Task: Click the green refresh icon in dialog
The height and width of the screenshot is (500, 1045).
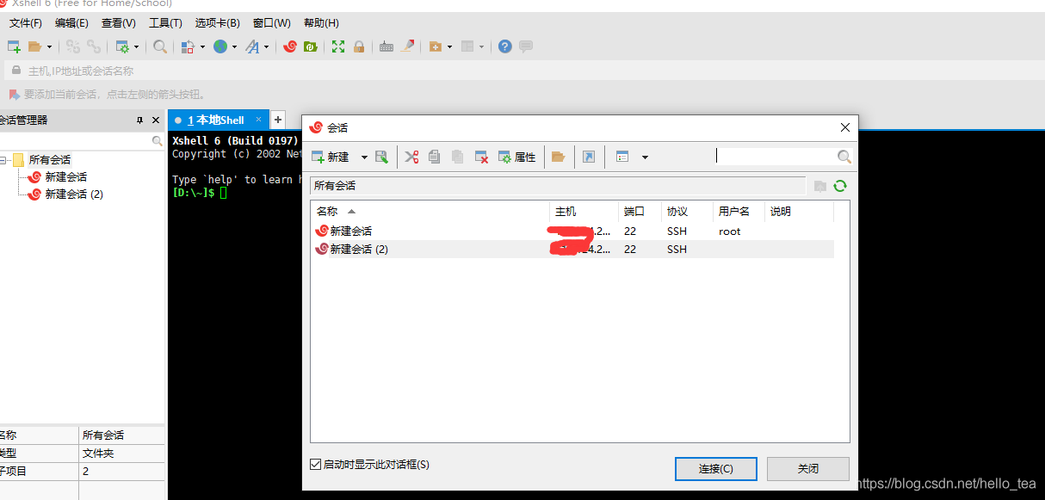Action: coord(840,186)
